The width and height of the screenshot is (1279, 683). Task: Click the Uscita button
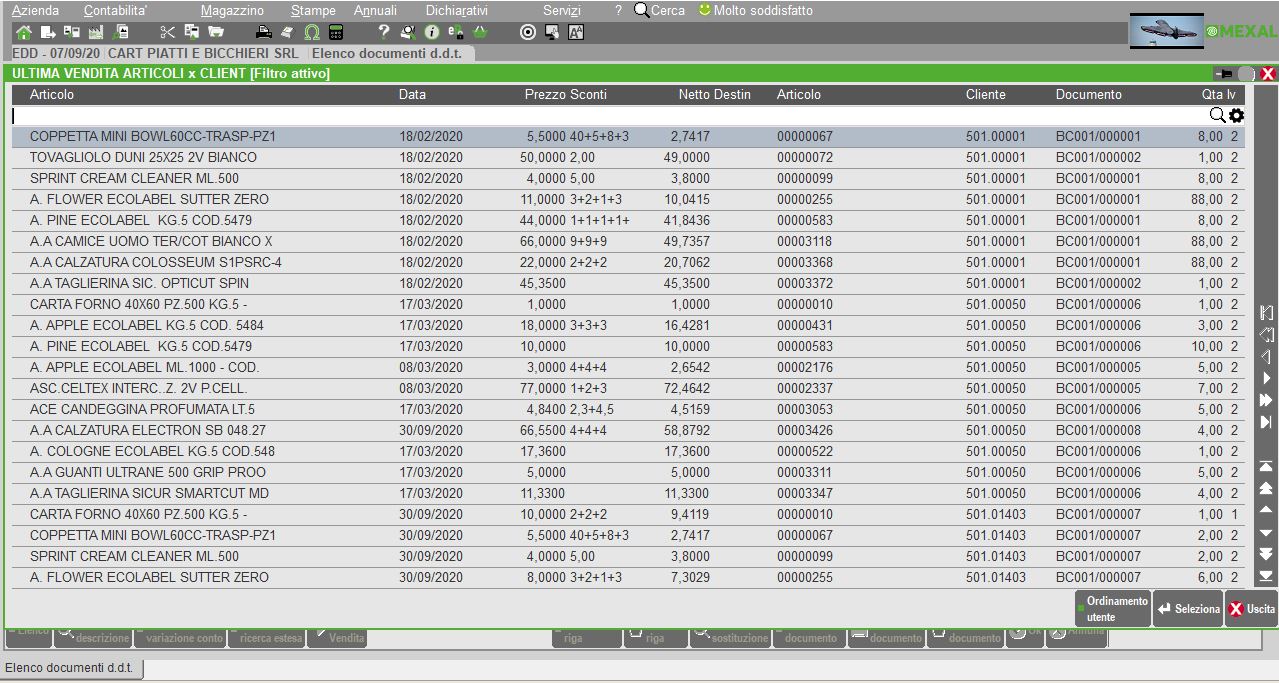[1251, 609]
